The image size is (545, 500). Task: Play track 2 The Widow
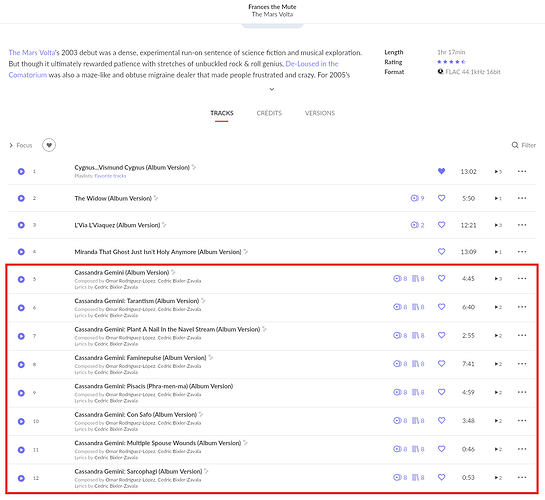(x=21, y=198)
